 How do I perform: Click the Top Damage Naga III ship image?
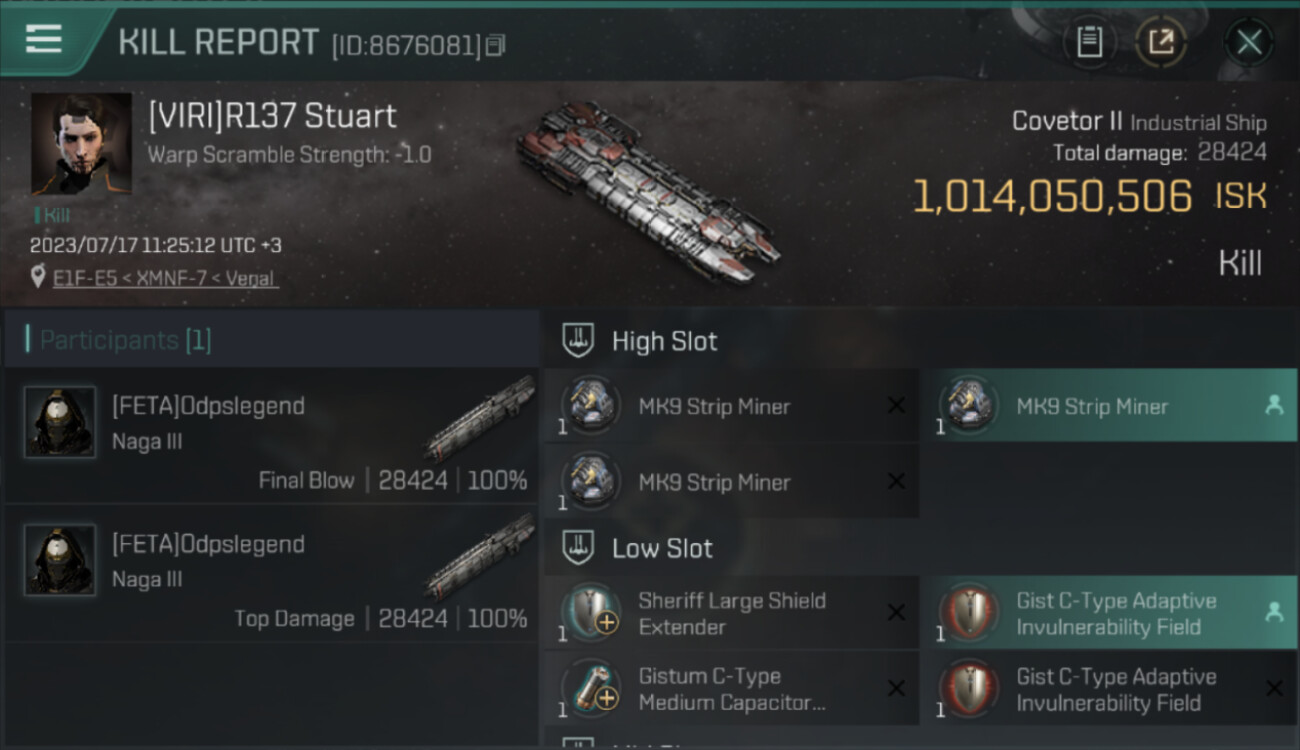click(x=482, y=558)
